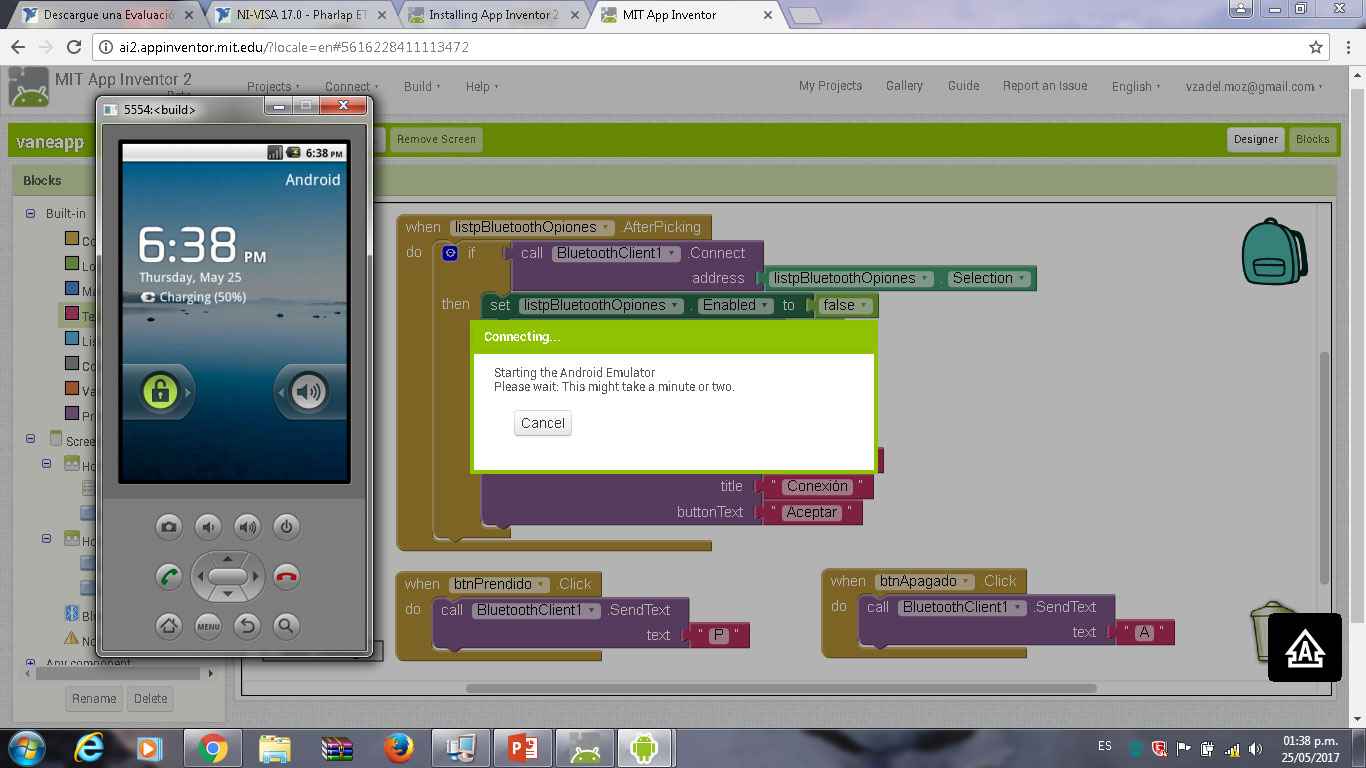Image resolution: width=1366 pixels, height=768 pixels.
Task: Click the sound toggle handle on Android lockscreen
Action: (310, 392)
